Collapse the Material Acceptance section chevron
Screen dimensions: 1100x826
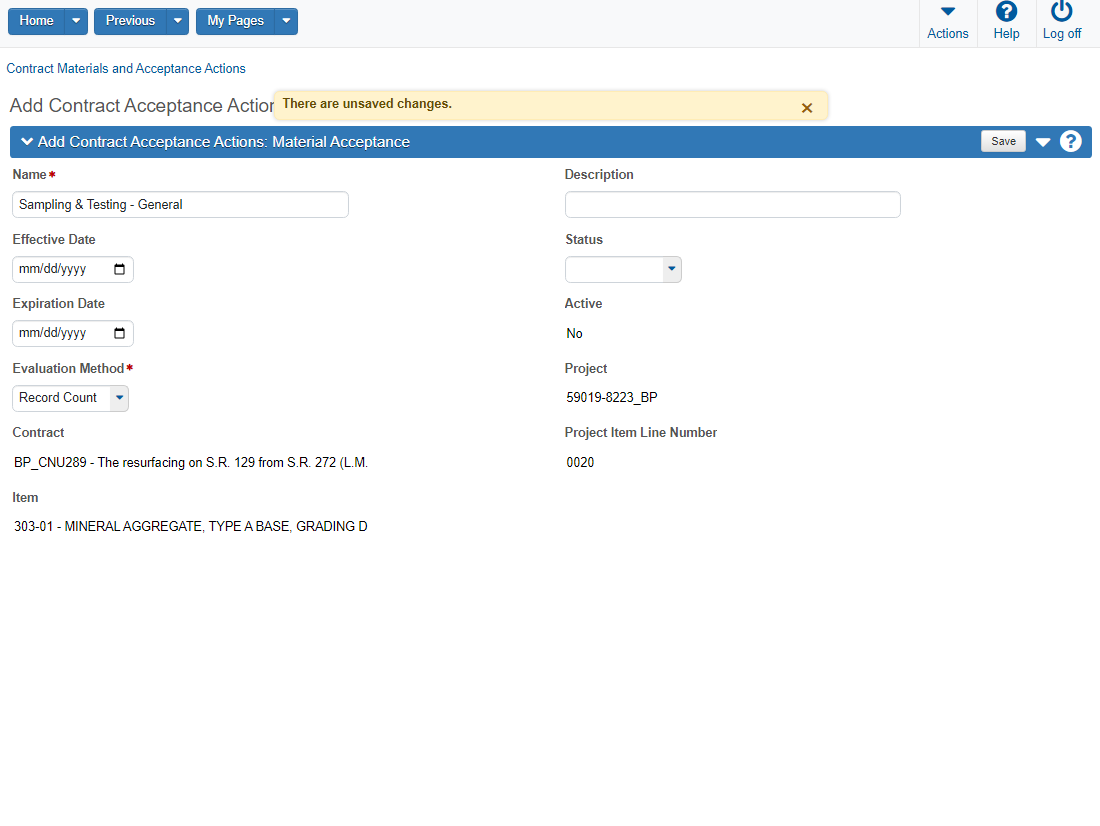pyautogui.click(x=27, y=142)
